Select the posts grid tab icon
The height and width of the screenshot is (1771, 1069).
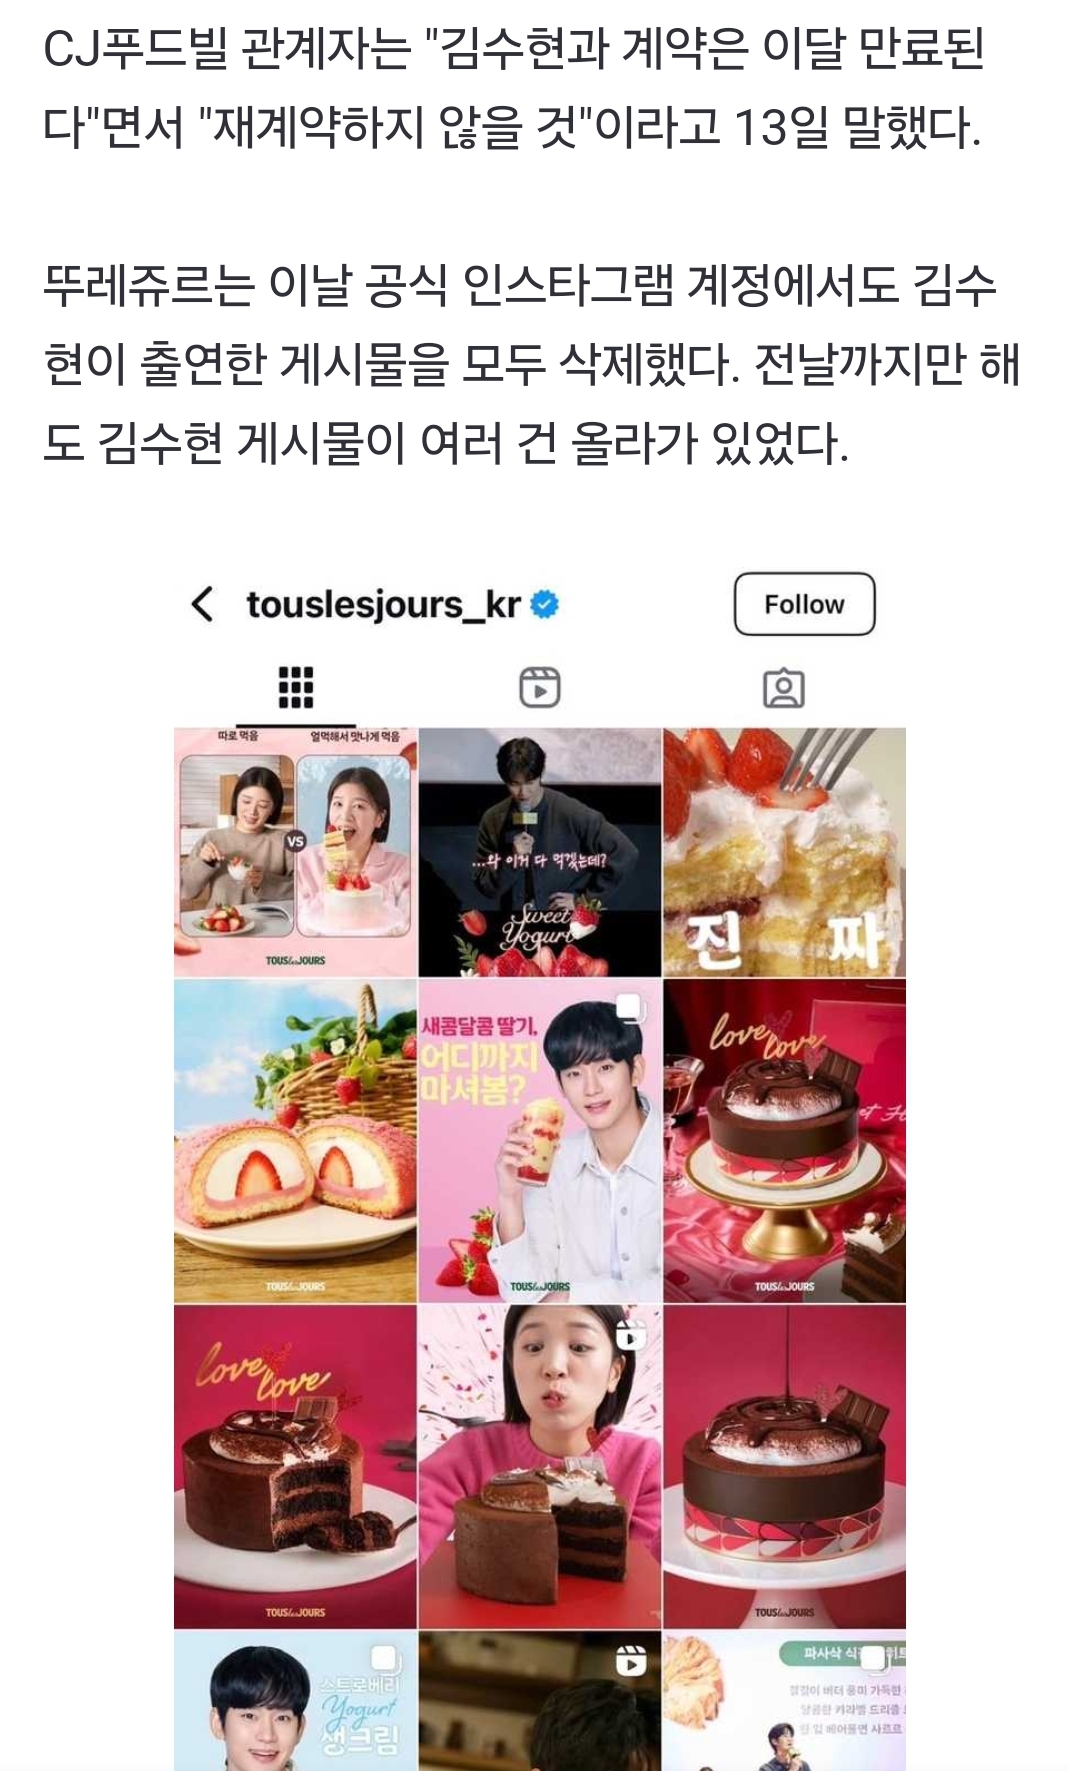click(296, 688)
